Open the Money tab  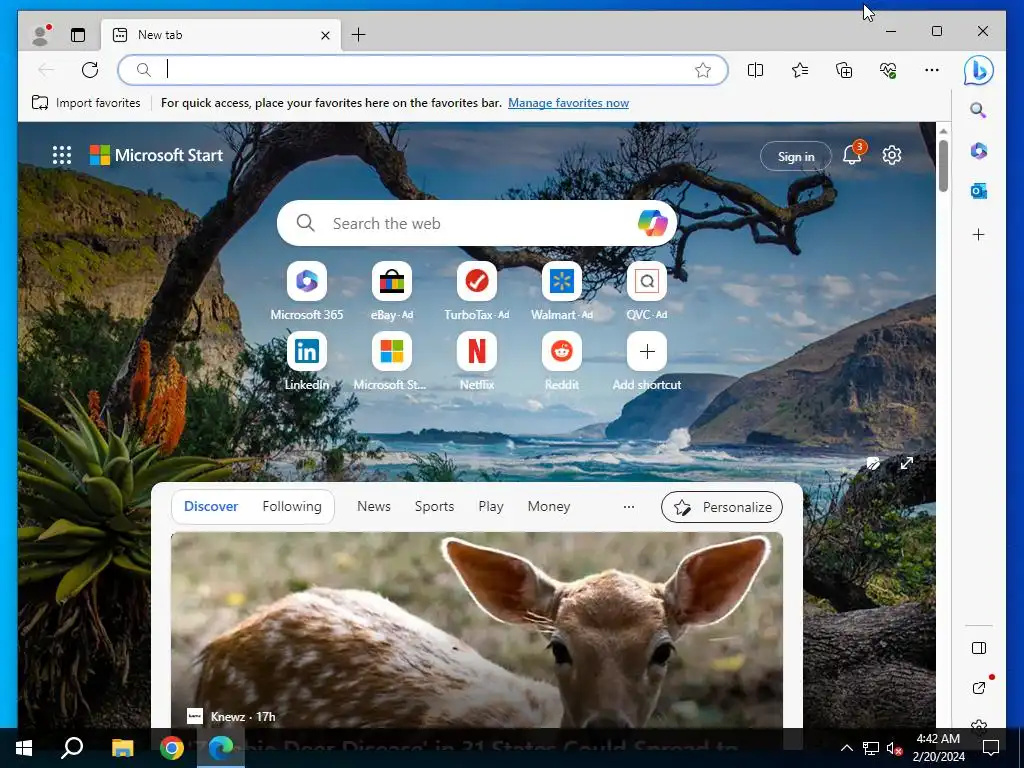[x=549, y=506]
